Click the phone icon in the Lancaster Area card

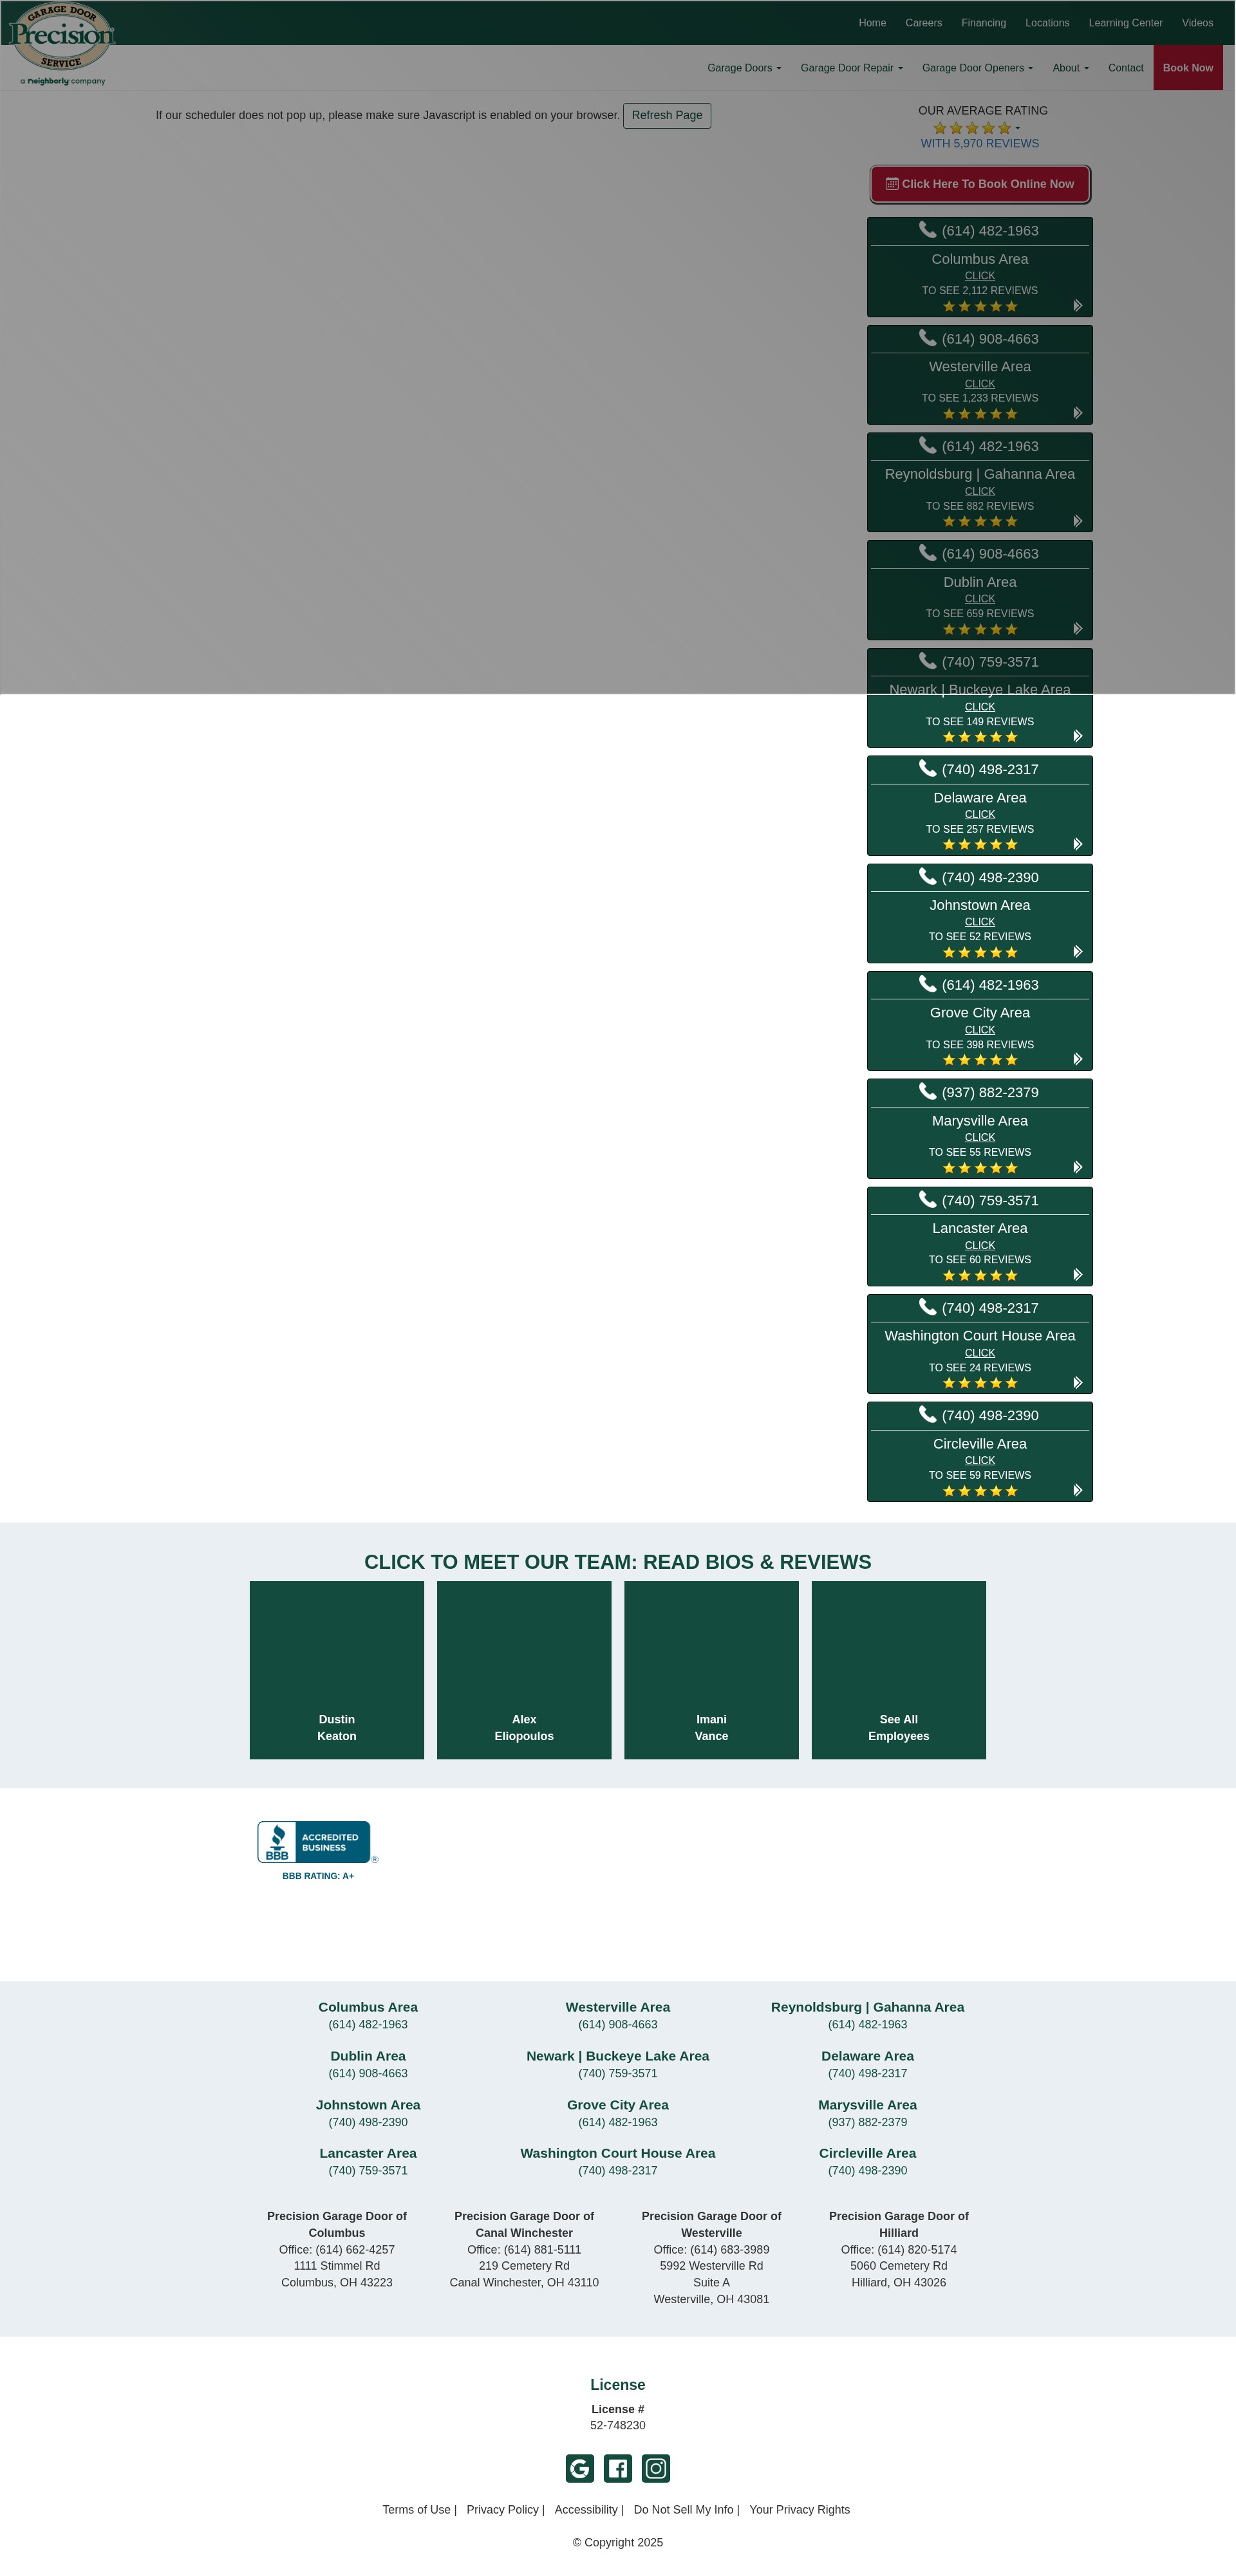point(927,1199)
